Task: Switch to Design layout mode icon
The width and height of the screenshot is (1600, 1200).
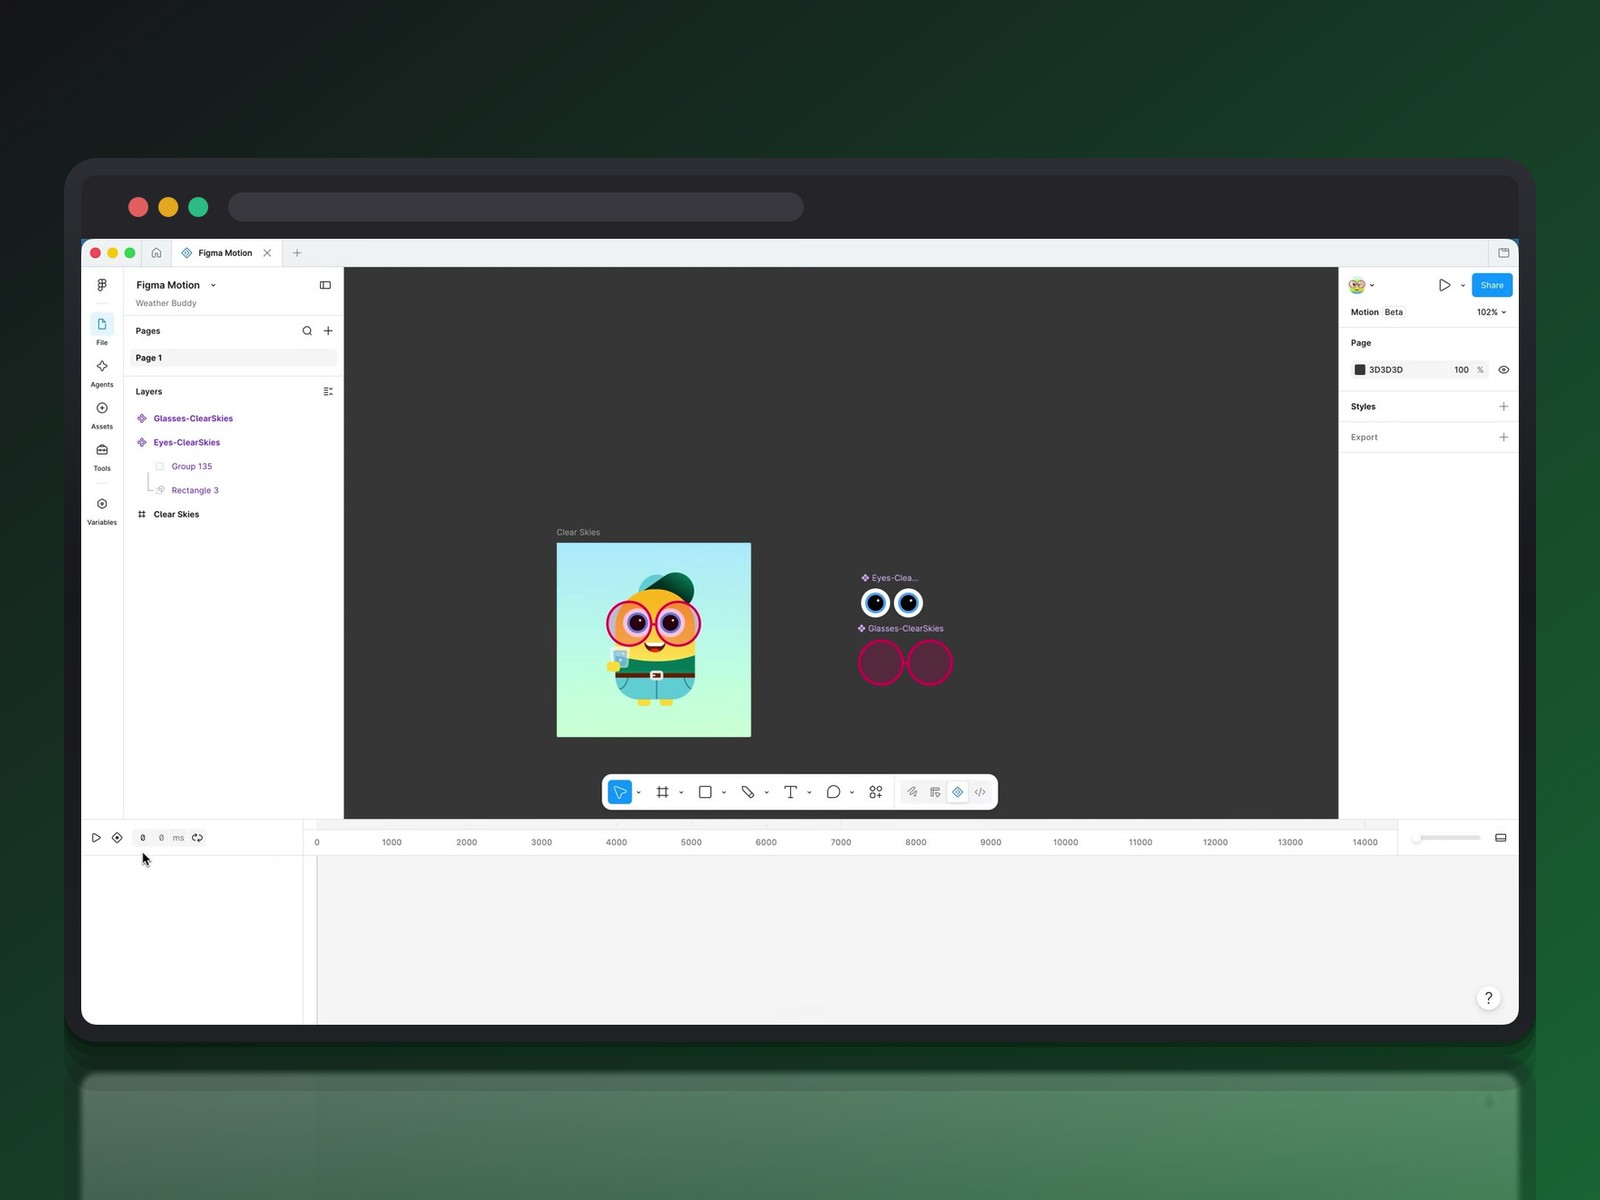Action: (x=935, y=792)
